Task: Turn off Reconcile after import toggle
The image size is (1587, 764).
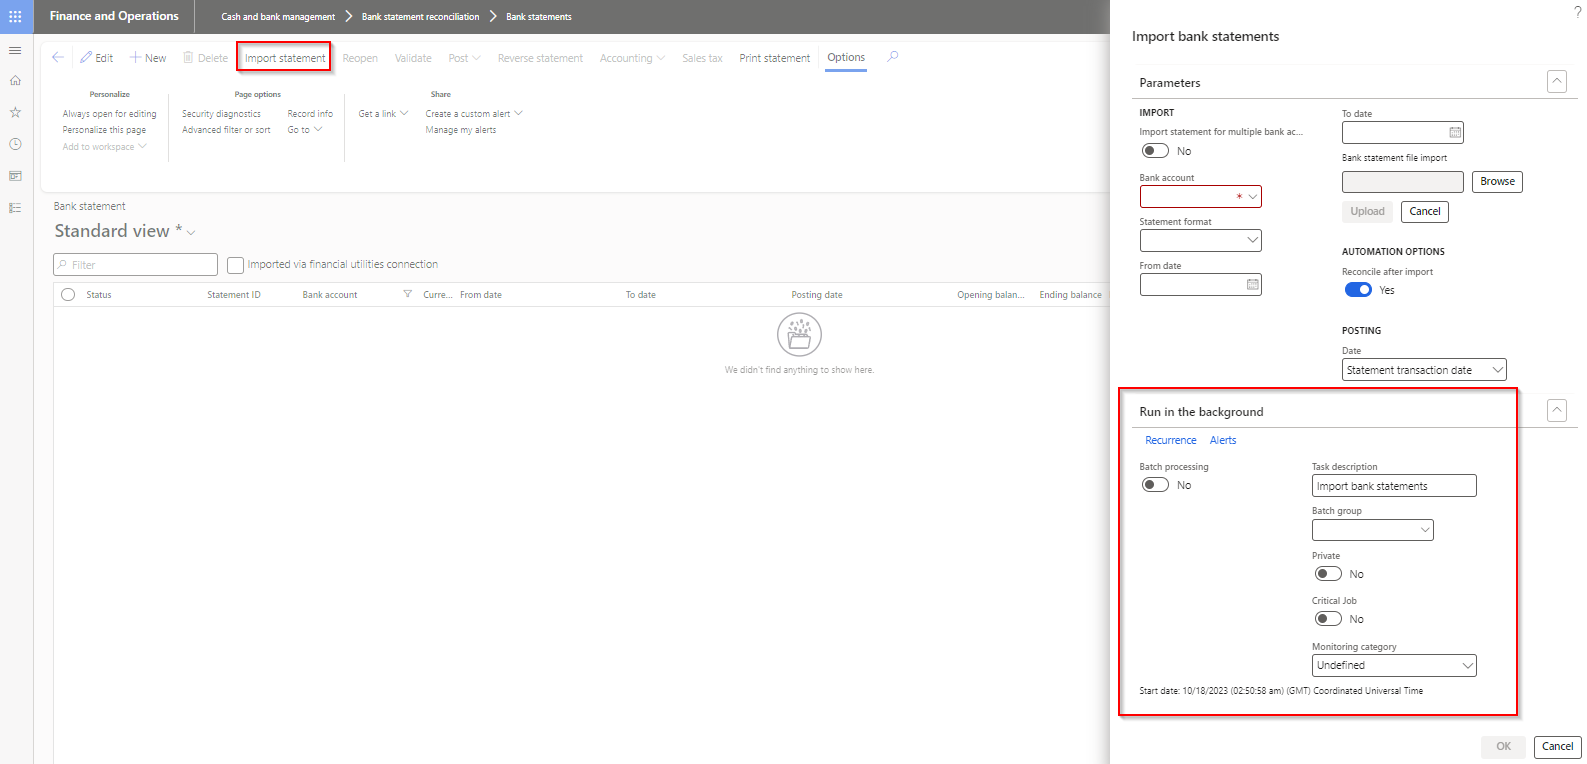Action: coord(1358,290)
